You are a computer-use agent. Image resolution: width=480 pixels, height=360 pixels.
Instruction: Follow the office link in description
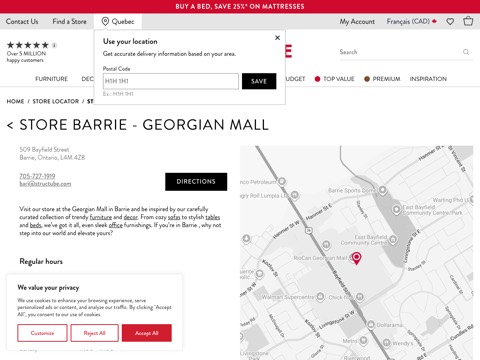point(116,225)
